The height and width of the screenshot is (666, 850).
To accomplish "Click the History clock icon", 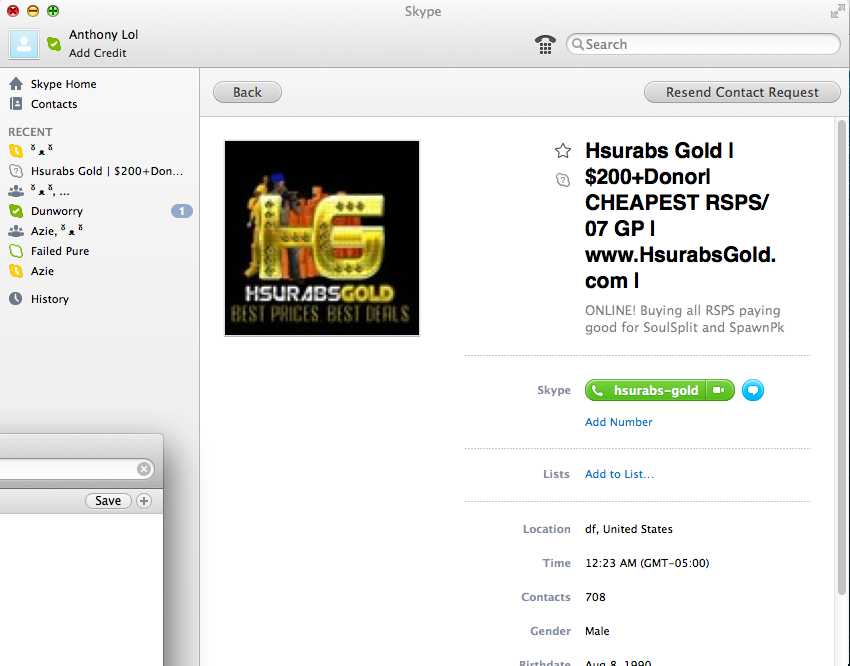I will (16, 299).
